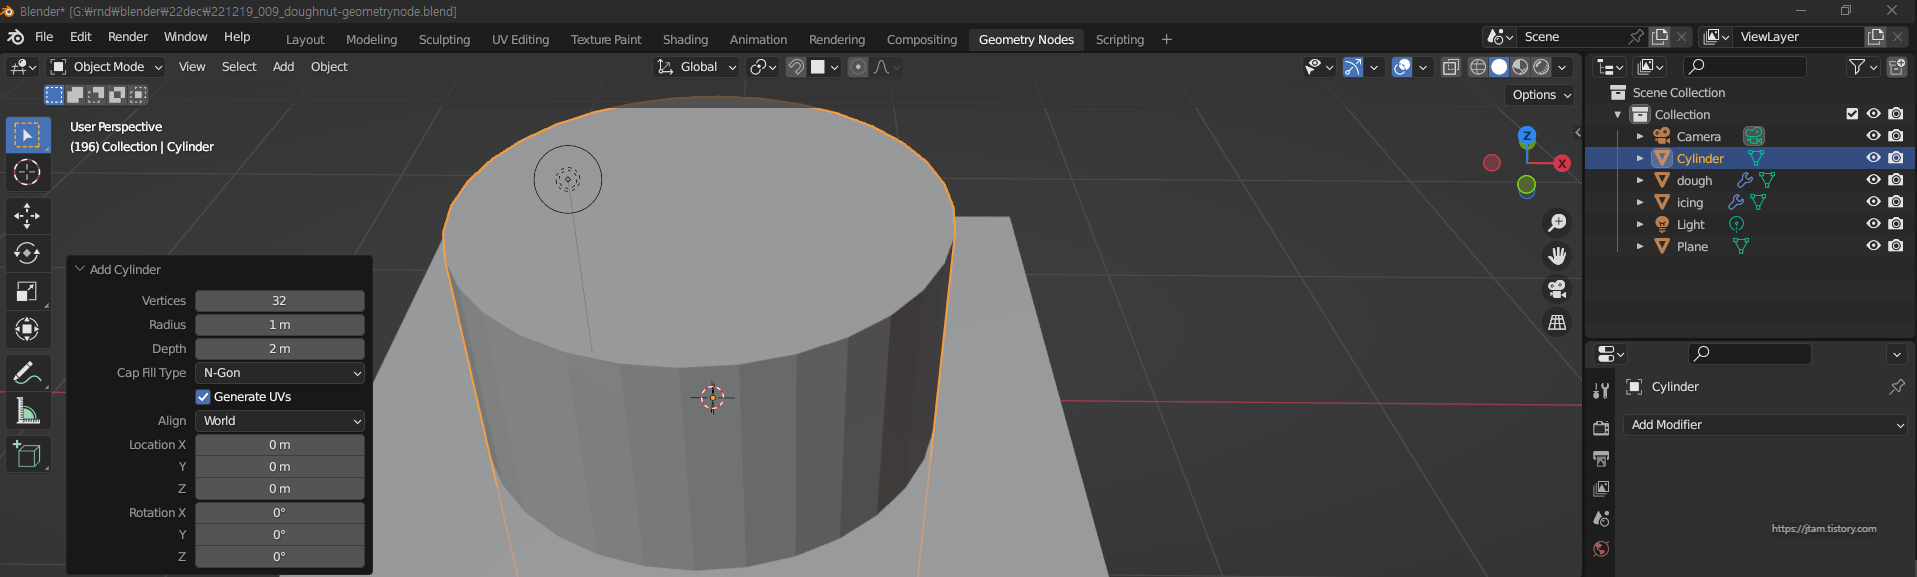Select the Scale tool

coord(28,291)
